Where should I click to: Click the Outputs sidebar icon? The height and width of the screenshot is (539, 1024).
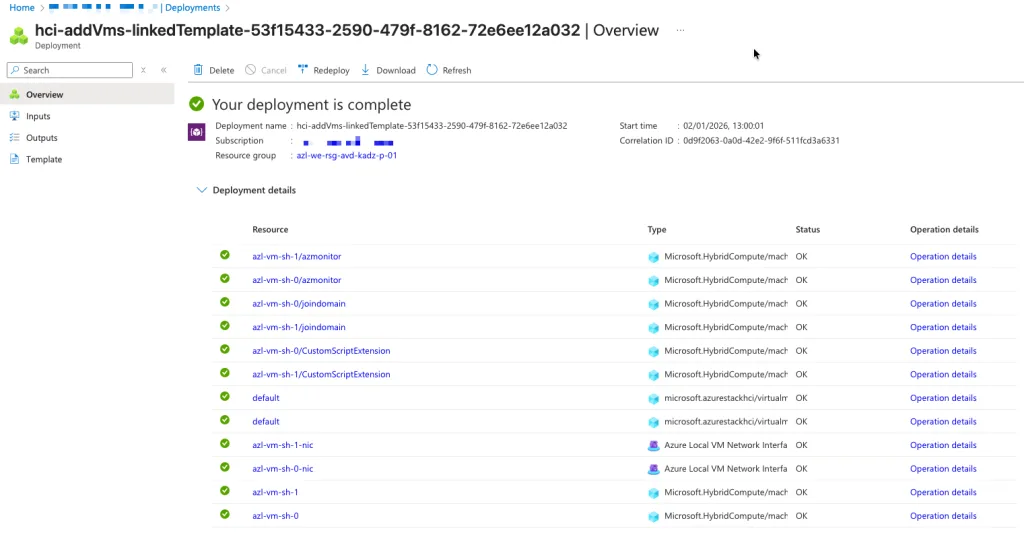14,138
